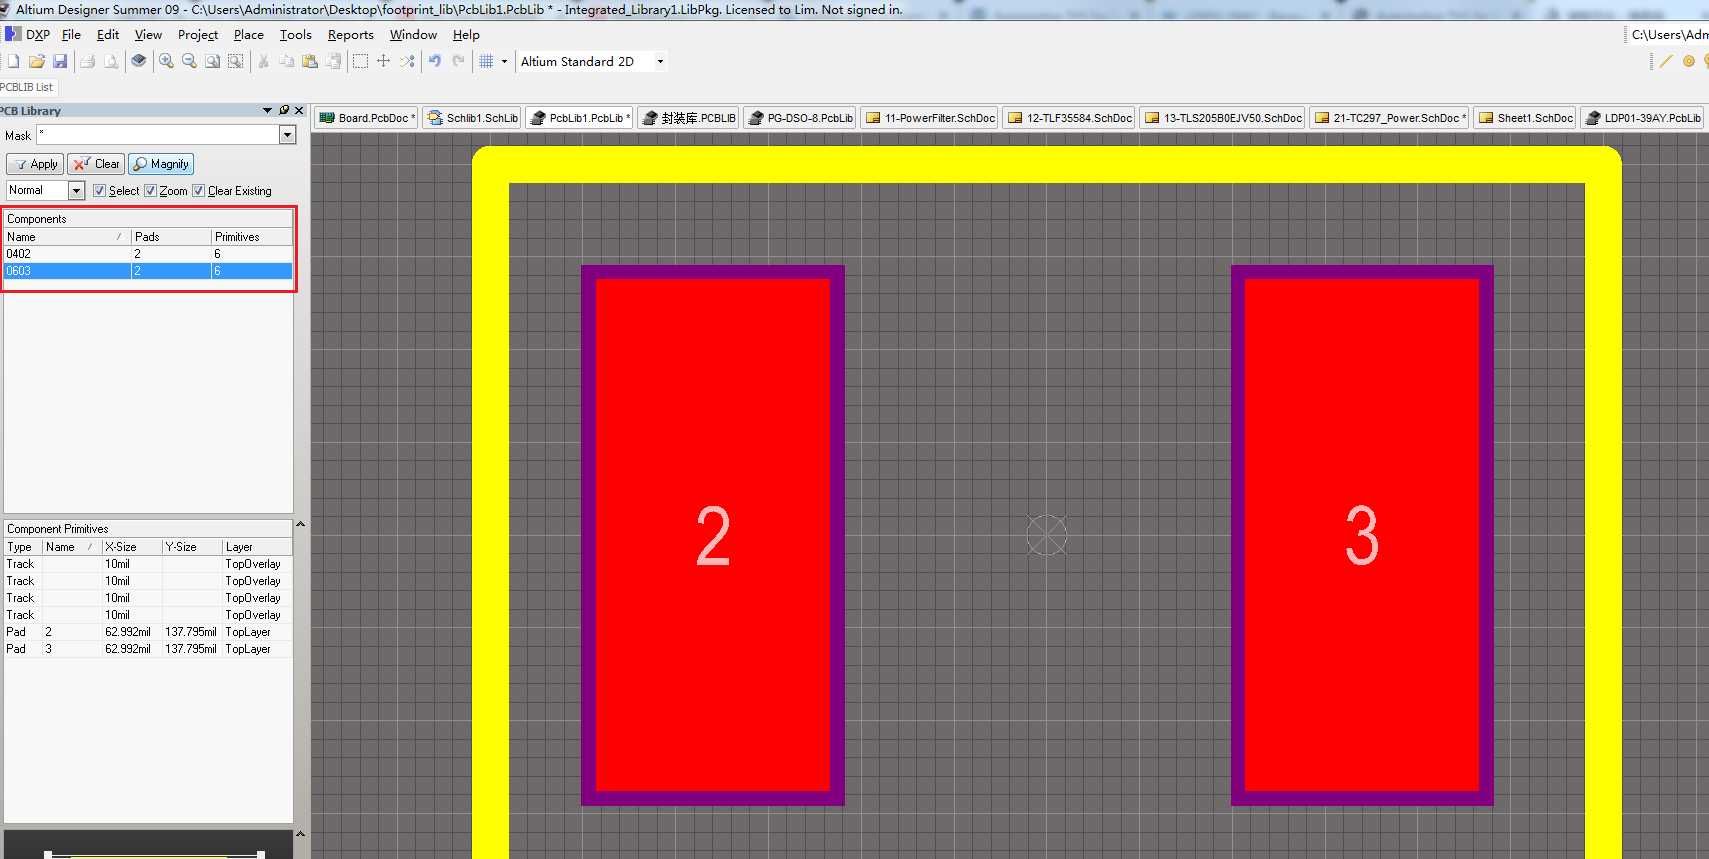The image size is (1709, 859).
Task: Open a file with the folder icon
Action: [37, 61]
